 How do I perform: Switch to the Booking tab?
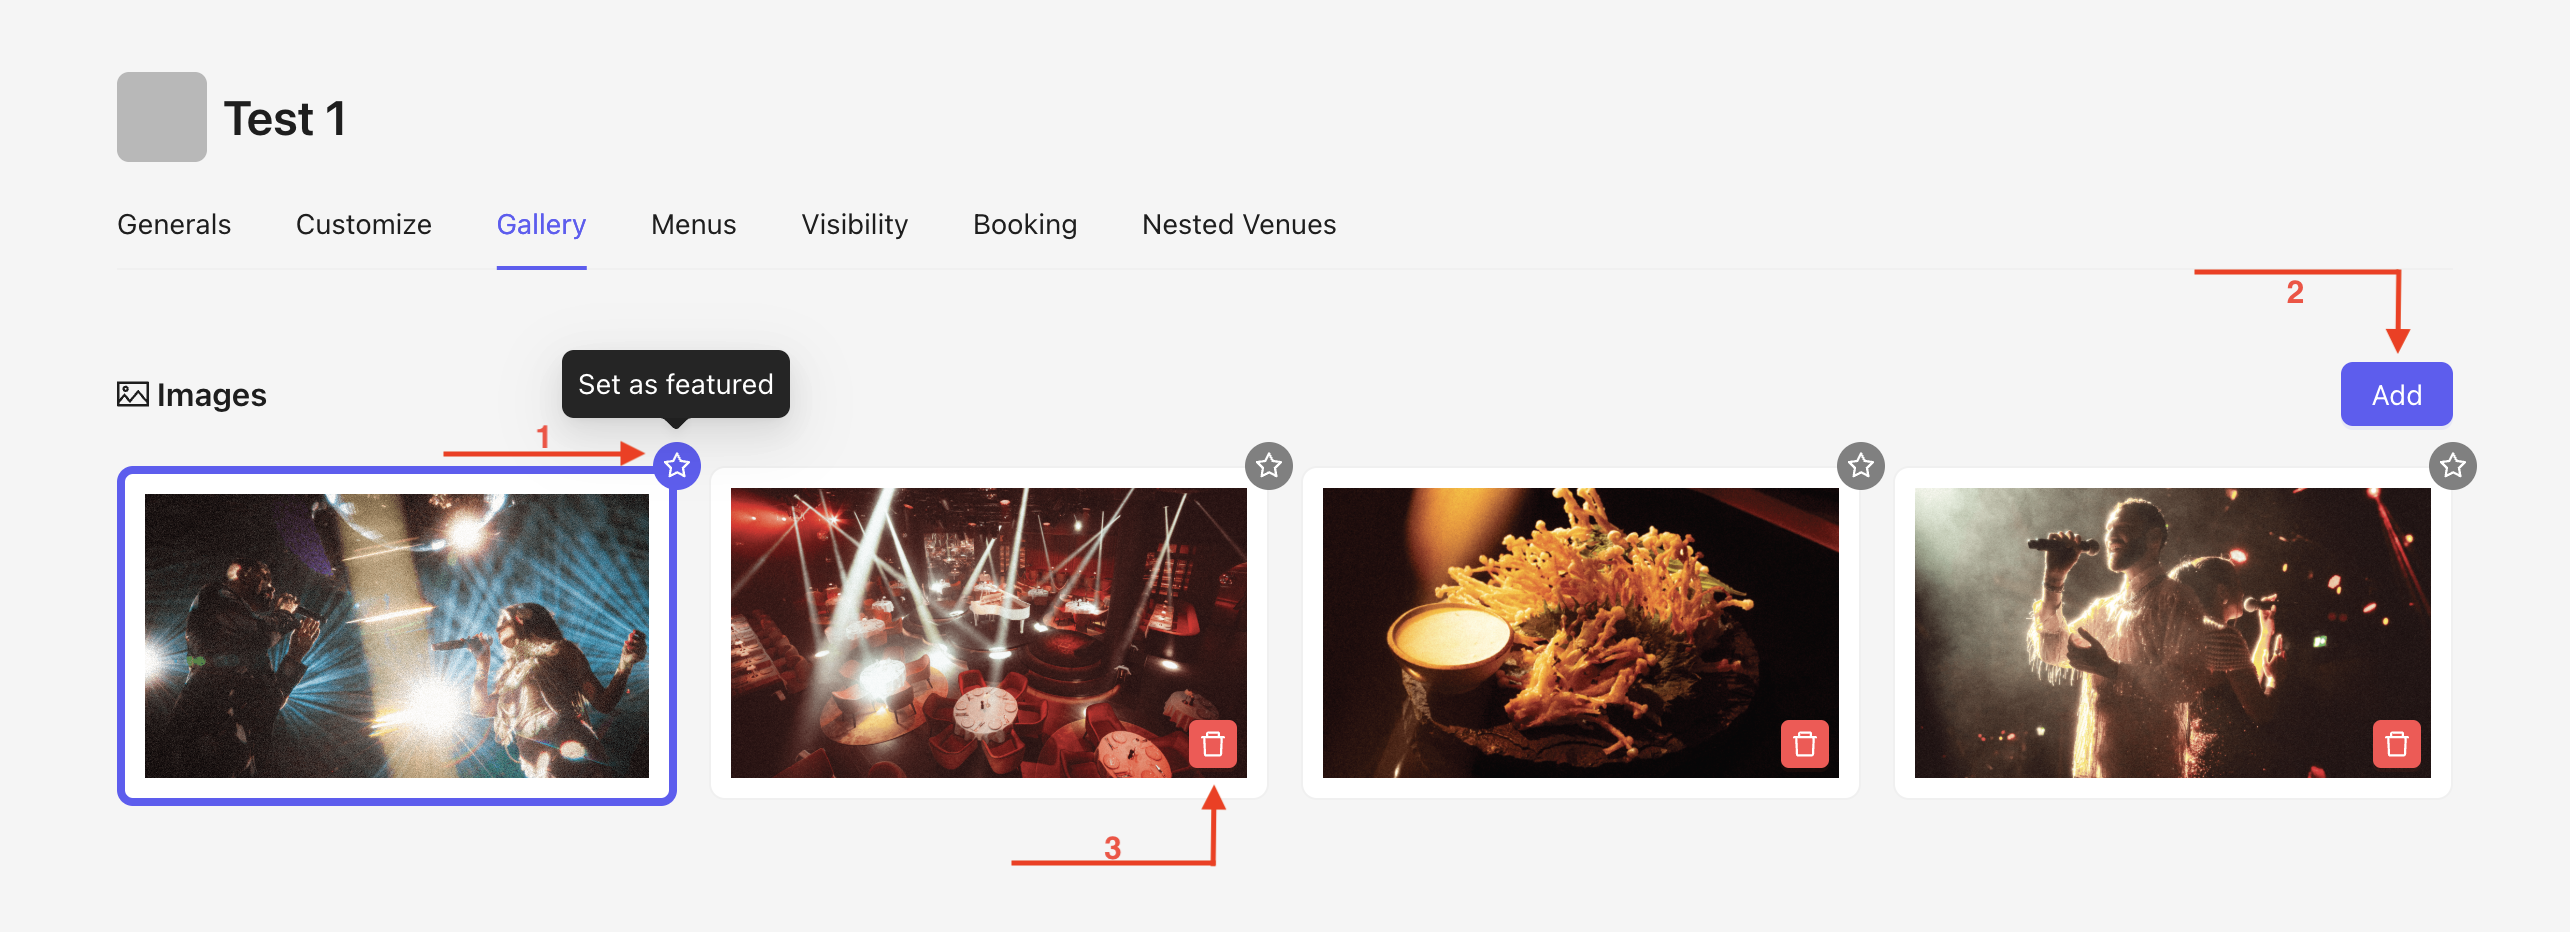coord(1025,224)
